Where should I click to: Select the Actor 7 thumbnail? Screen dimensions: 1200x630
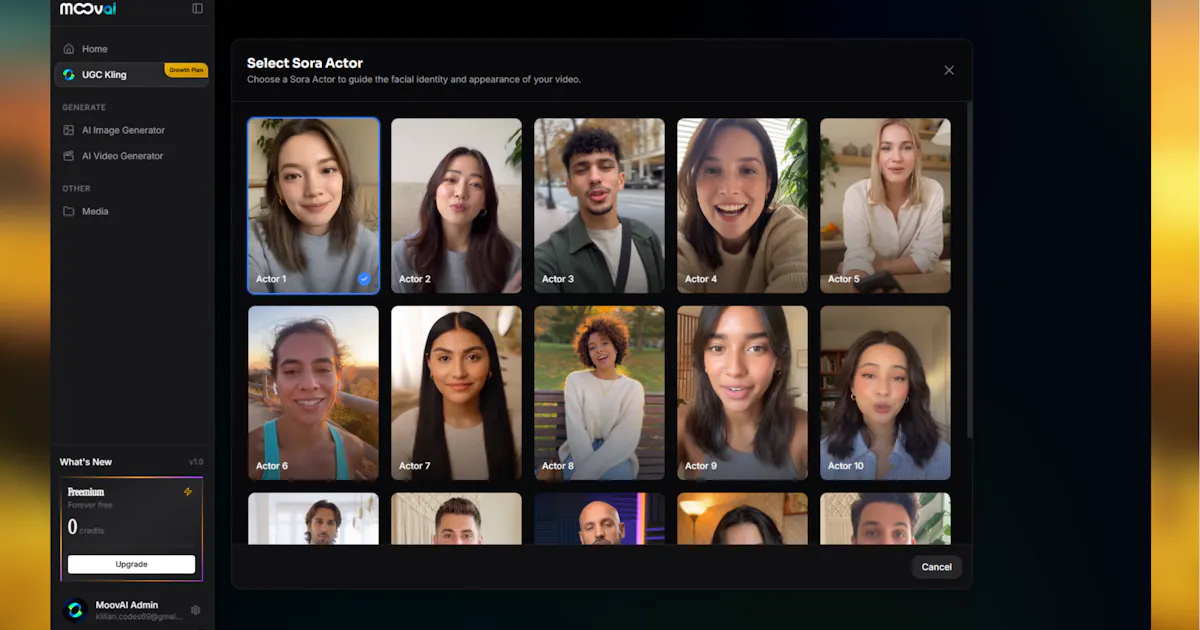pyautogui.click(x=456, y=393)
